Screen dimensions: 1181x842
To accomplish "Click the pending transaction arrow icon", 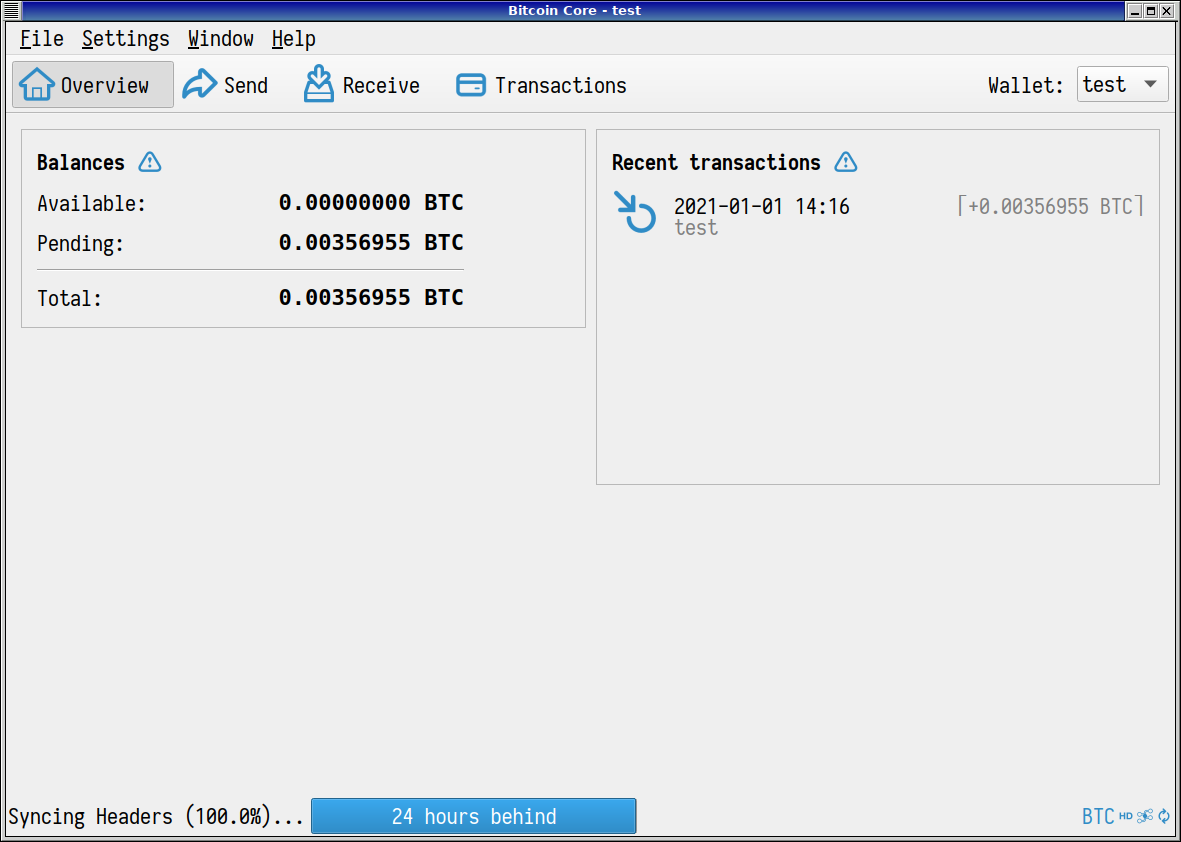I will [x=634, y=213].
